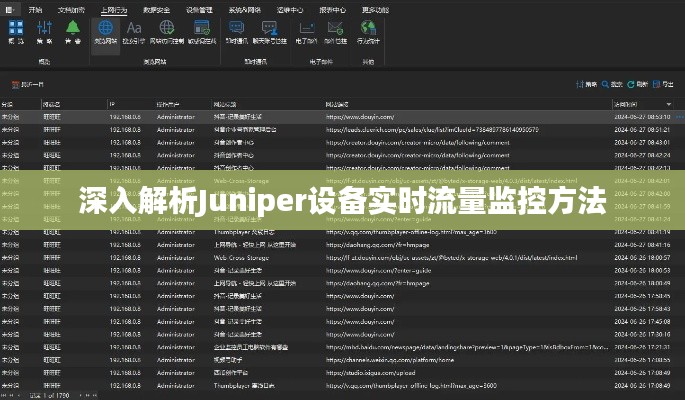Click 192.168.0.8 in the 08:51:21 row

(x=125, y=130)
